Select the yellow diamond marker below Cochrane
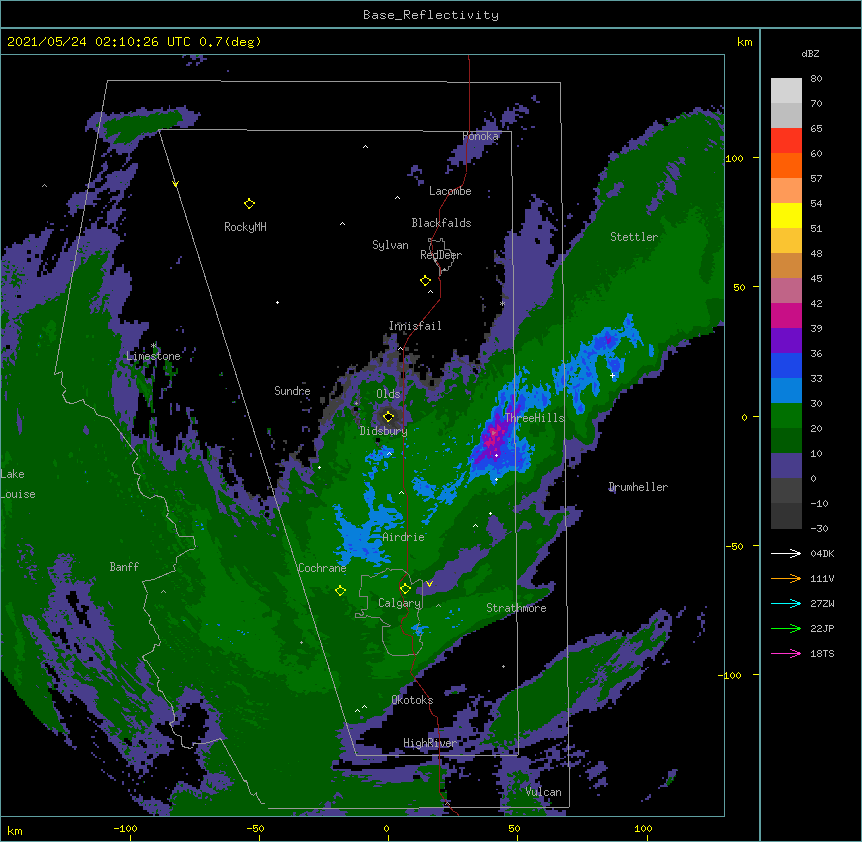862x842 pixels. (340, 591)
